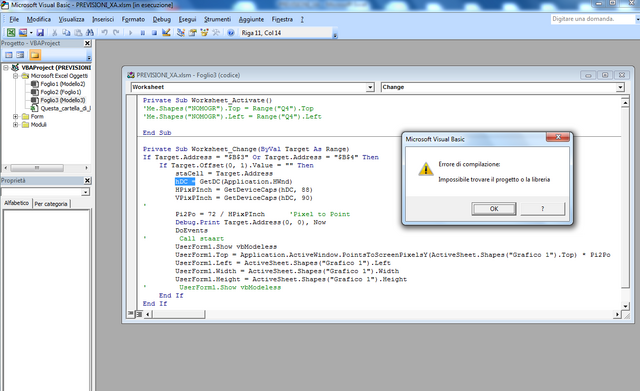This screenshot has height=391, width=640.
Task: Open the ? help menu
Action: point(302,19)
